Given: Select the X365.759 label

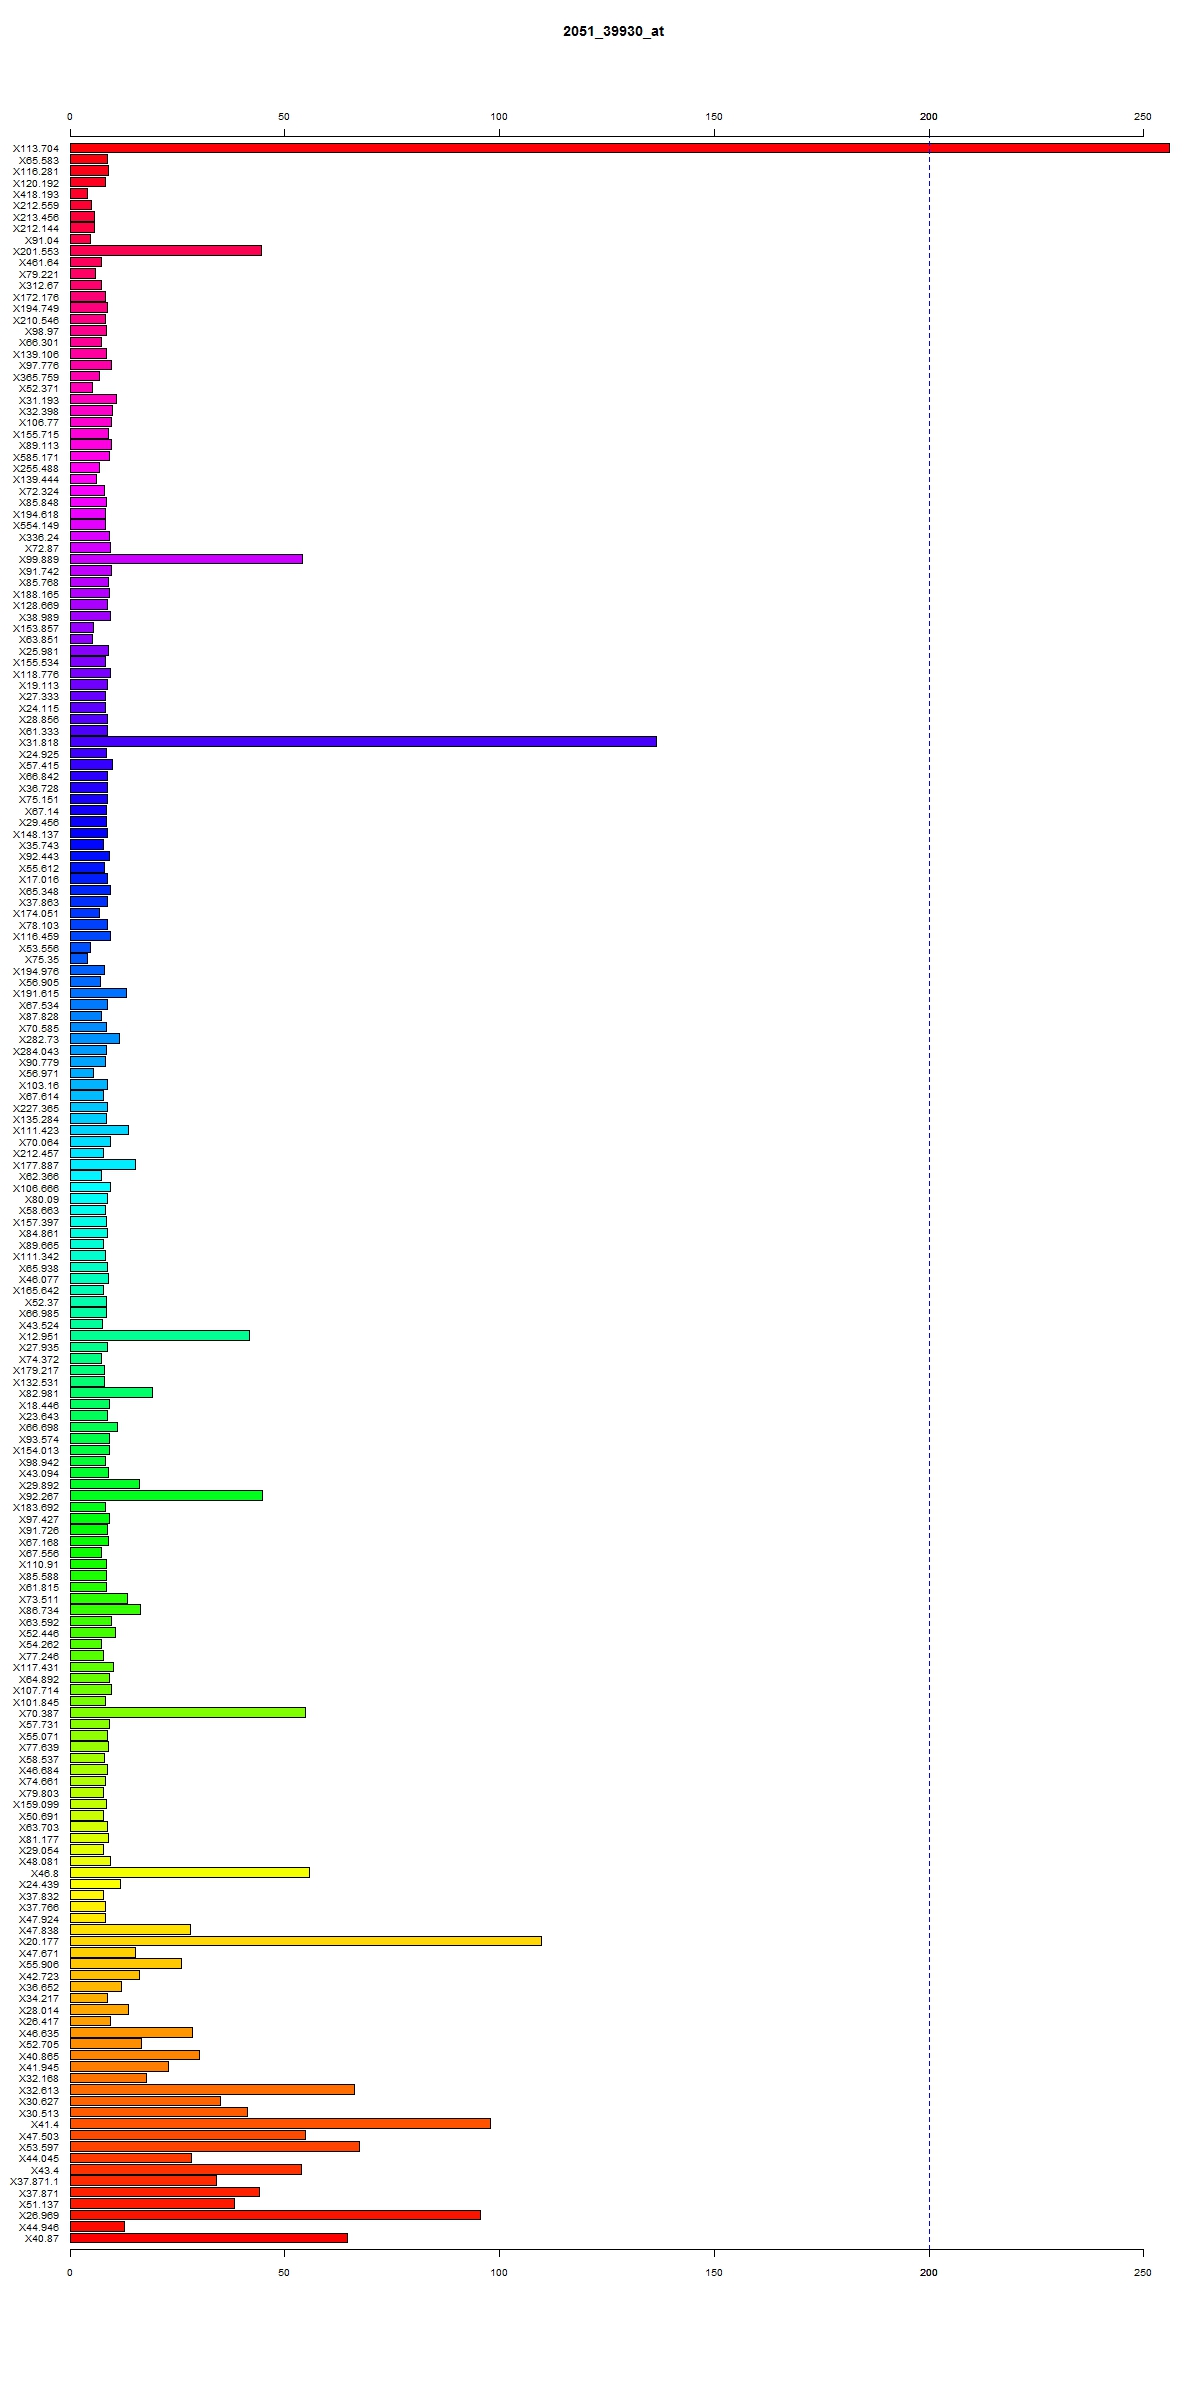Looking at the screenshot, I should (36, 377).
